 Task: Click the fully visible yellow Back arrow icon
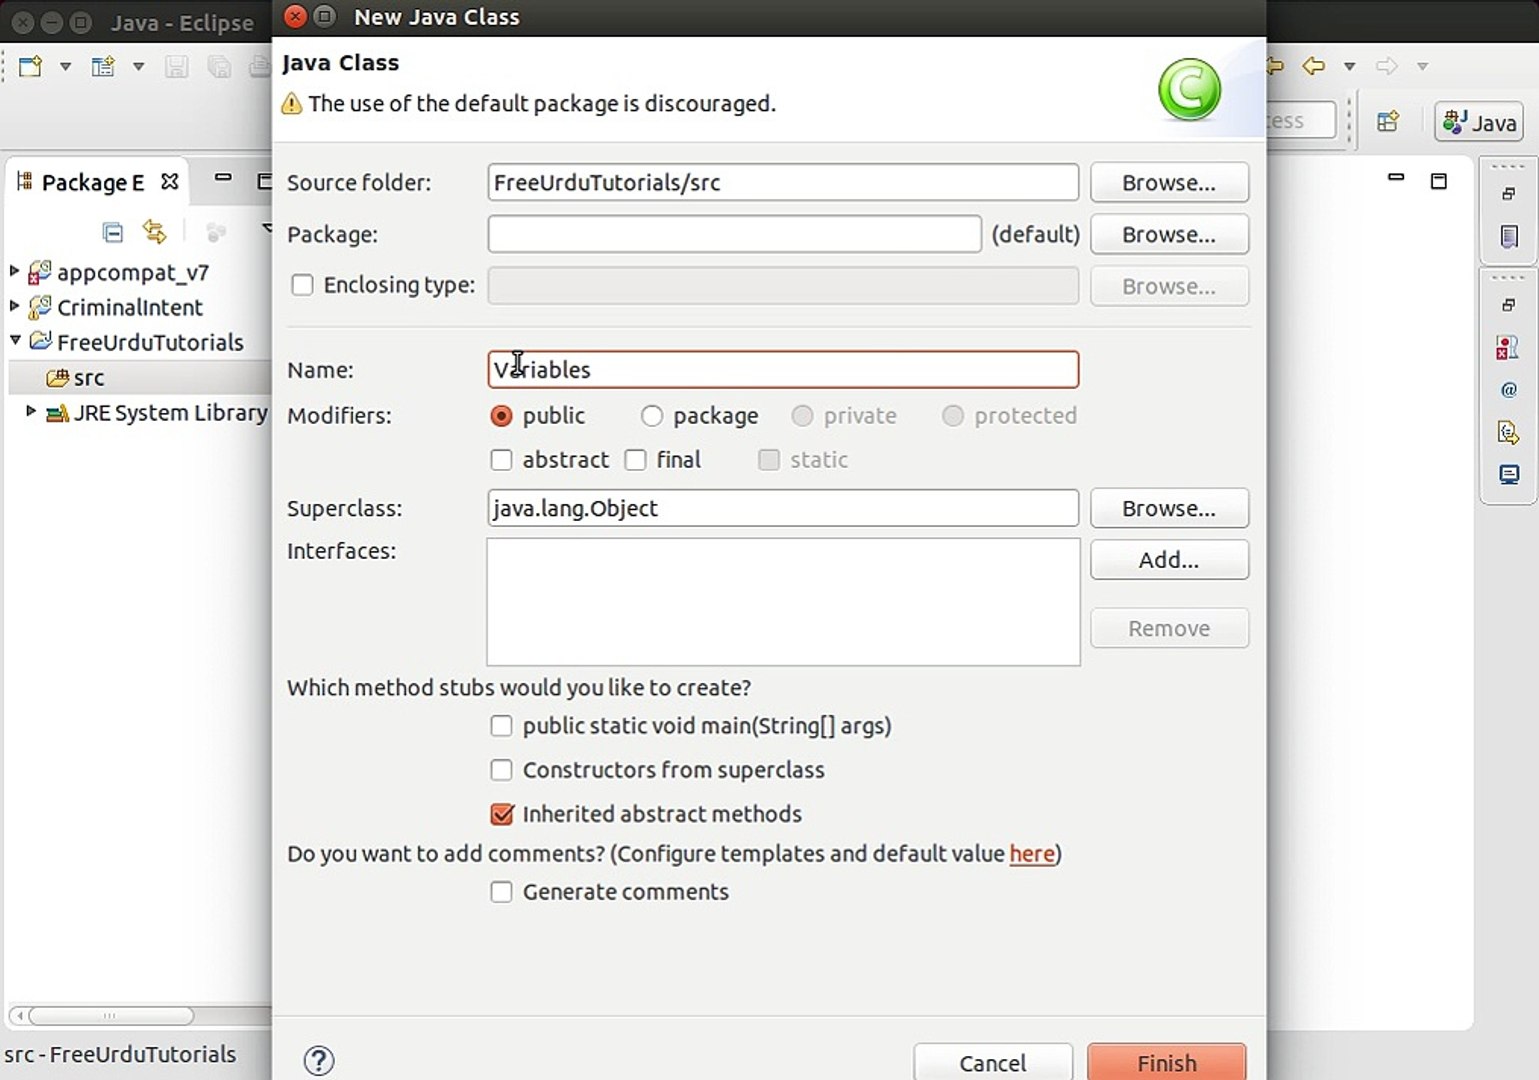tap(1313, 66)
